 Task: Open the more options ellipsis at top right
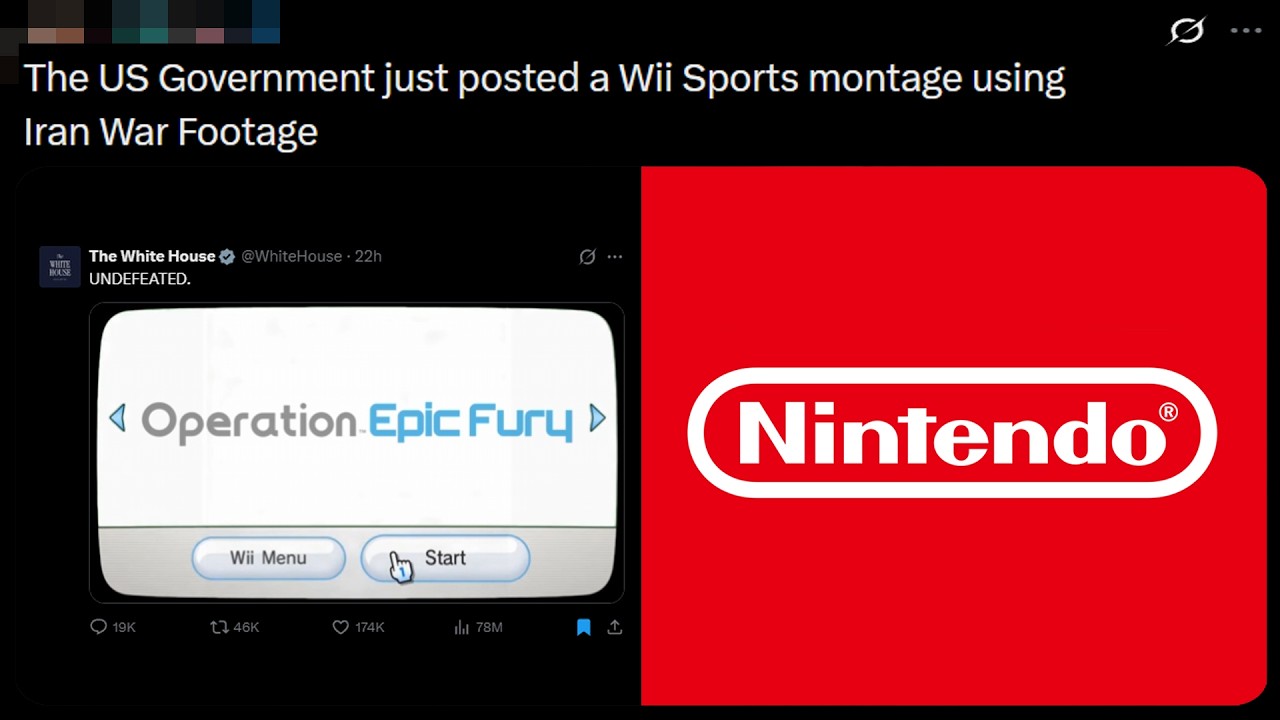[1246, 31]
